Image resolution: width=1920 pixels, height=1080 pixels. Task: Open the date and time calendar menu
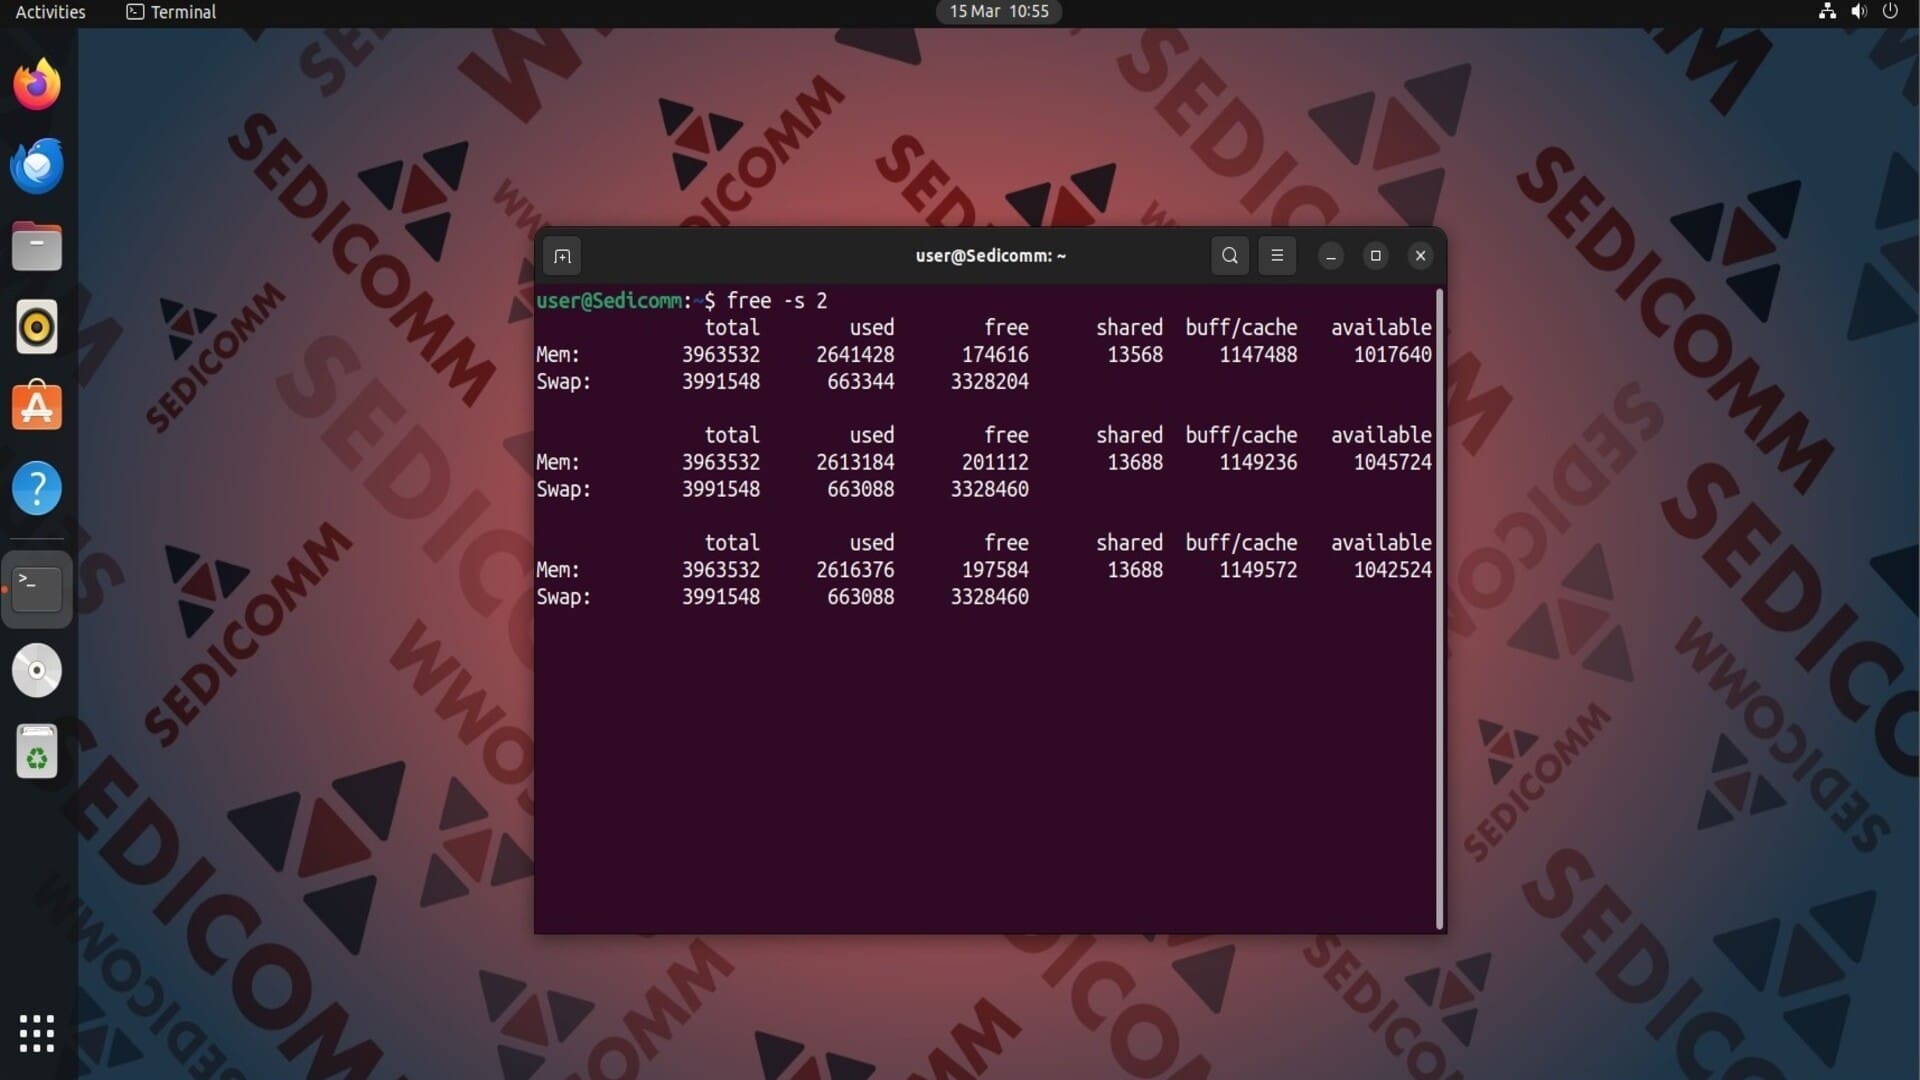(x=998, y=12)
